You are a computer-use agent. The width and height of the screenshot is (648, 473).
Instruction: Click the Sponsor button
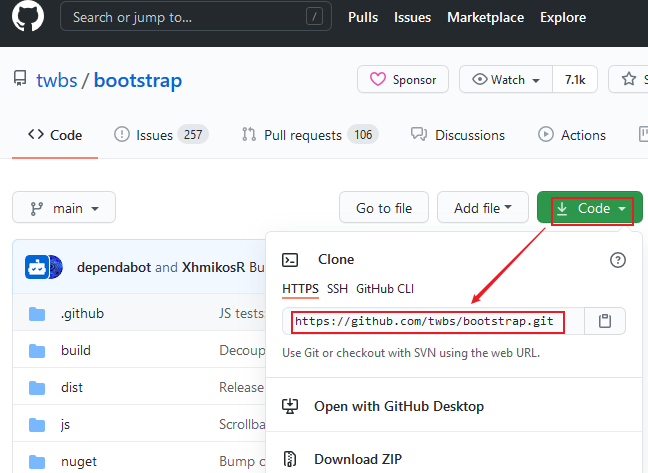tap(403, 79)
